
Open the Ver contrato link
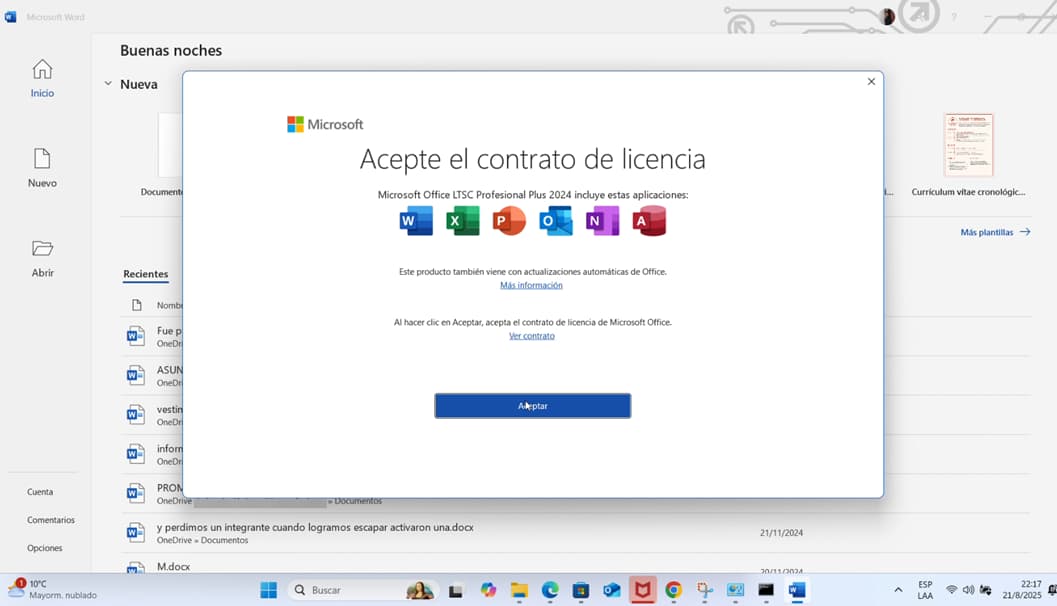[531, 336]
